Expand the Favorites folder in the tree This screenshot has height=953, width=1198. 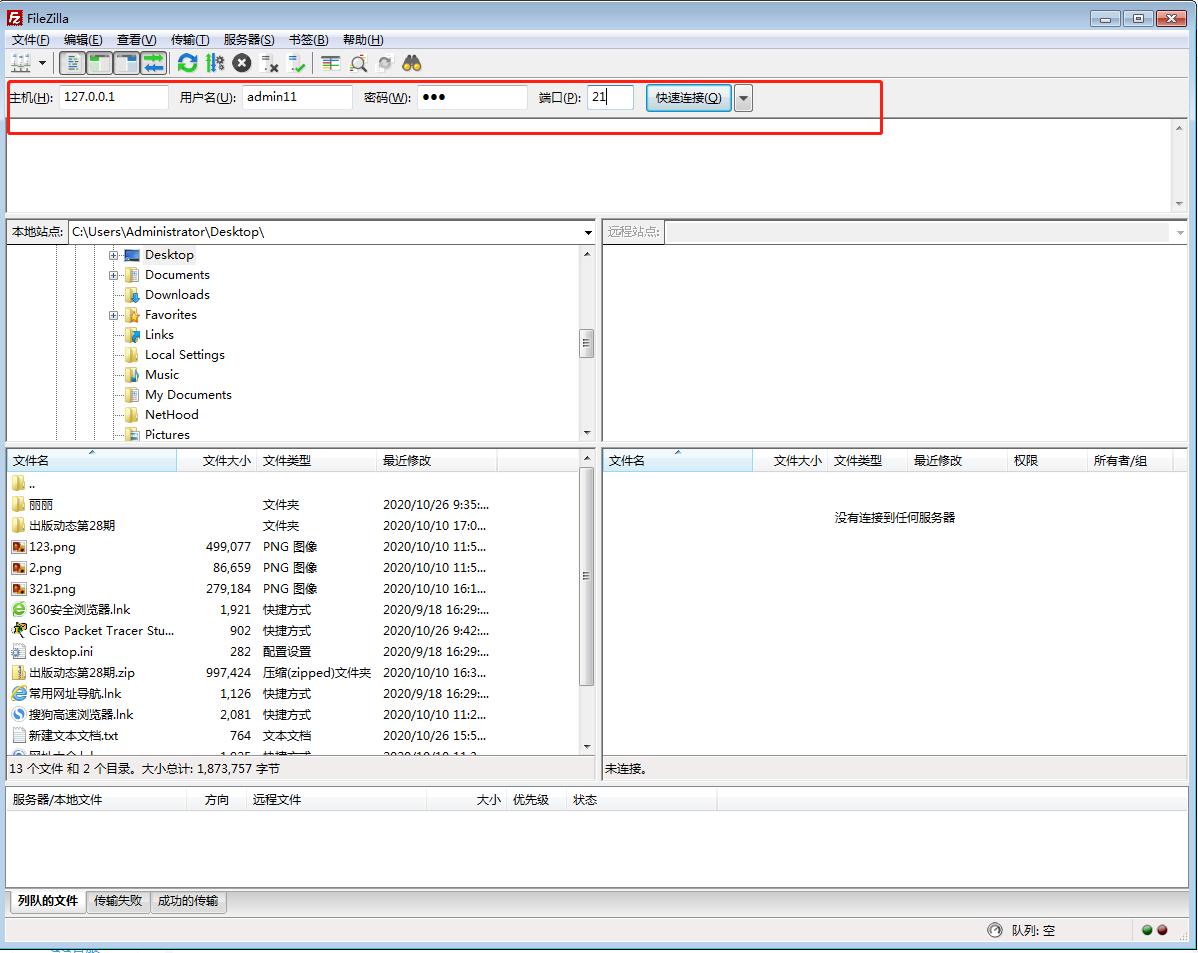(x=113, y=314)
